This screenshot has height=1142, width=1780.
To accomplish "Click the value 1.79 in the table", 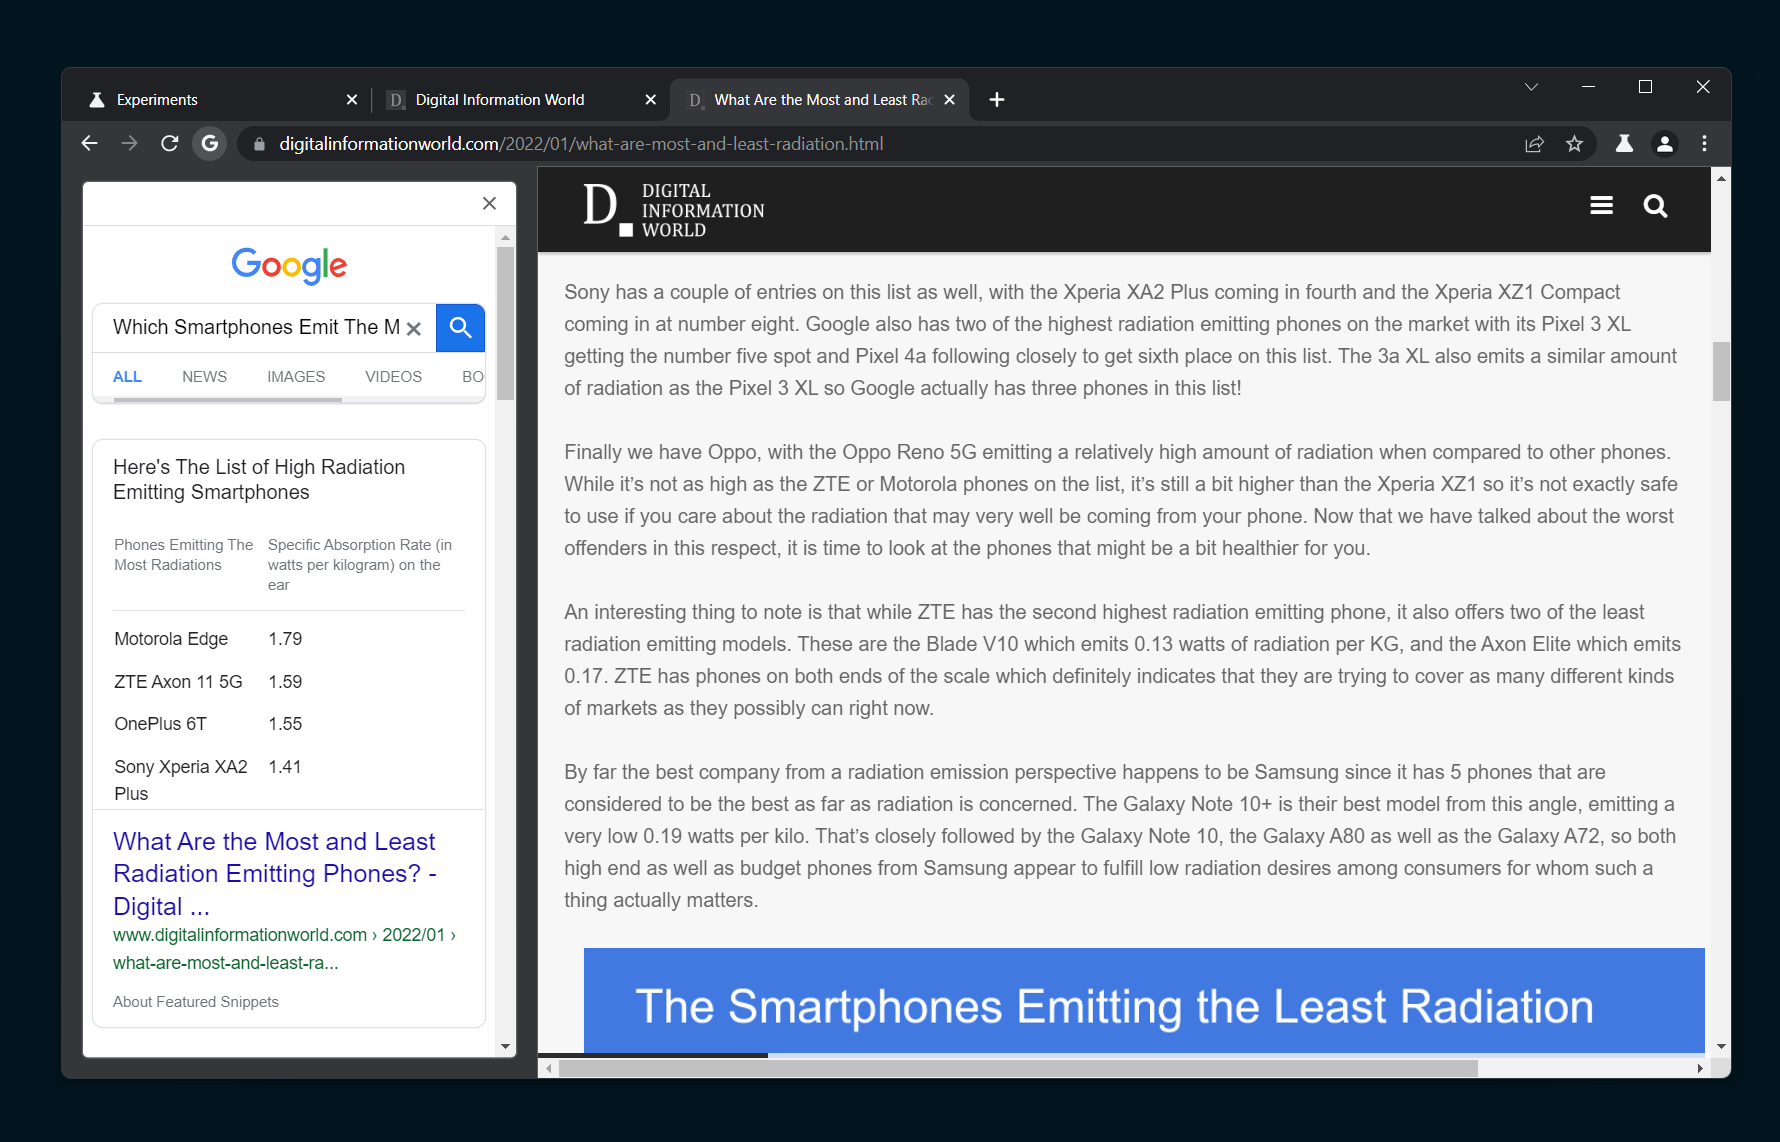I will (285, 639).
